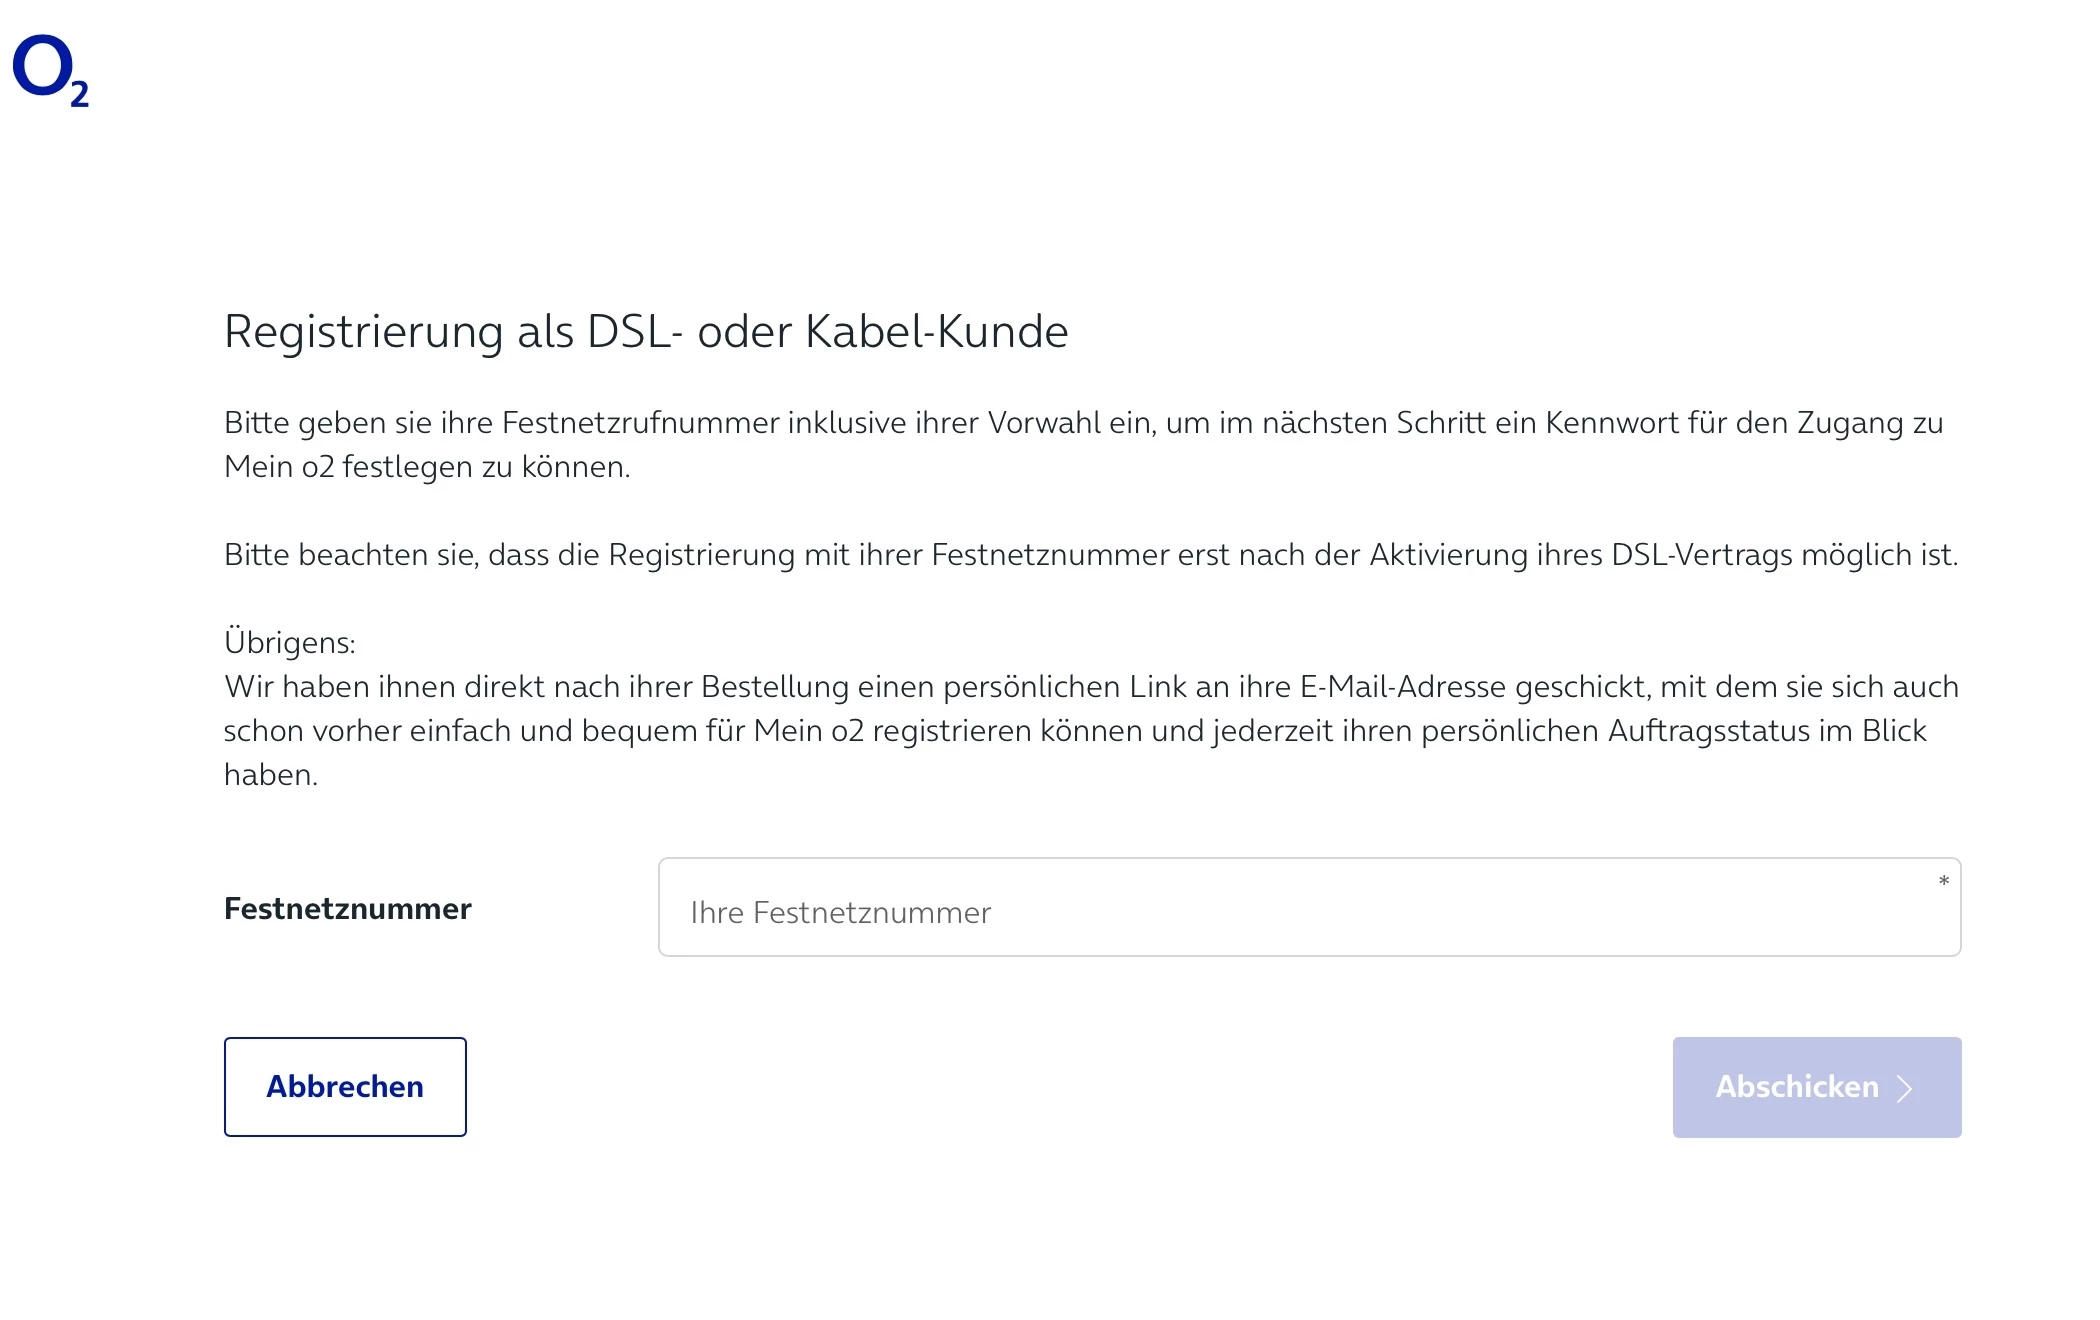Click the line starting "schon vorher einfach"

[x=1075, y=731]
